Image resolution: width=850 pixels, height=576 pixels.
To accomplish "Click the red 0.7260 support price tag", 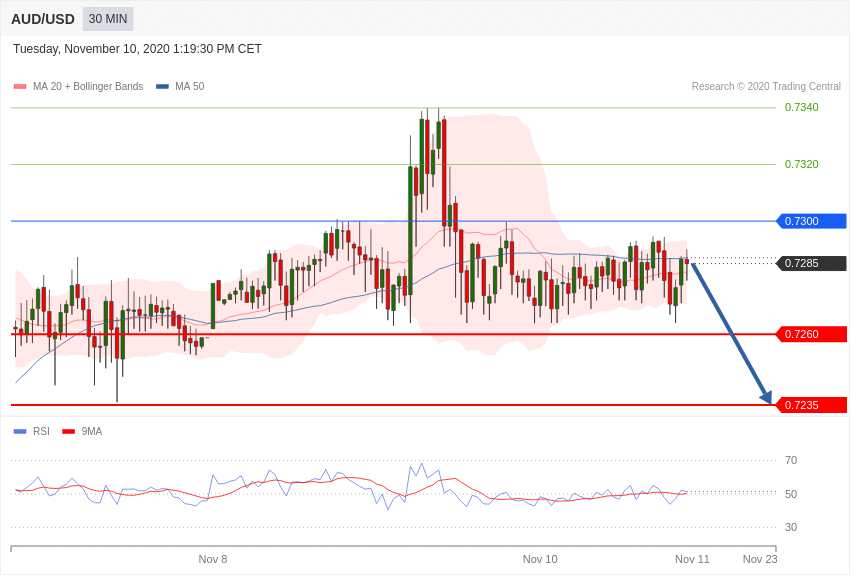I will (812, 334).
